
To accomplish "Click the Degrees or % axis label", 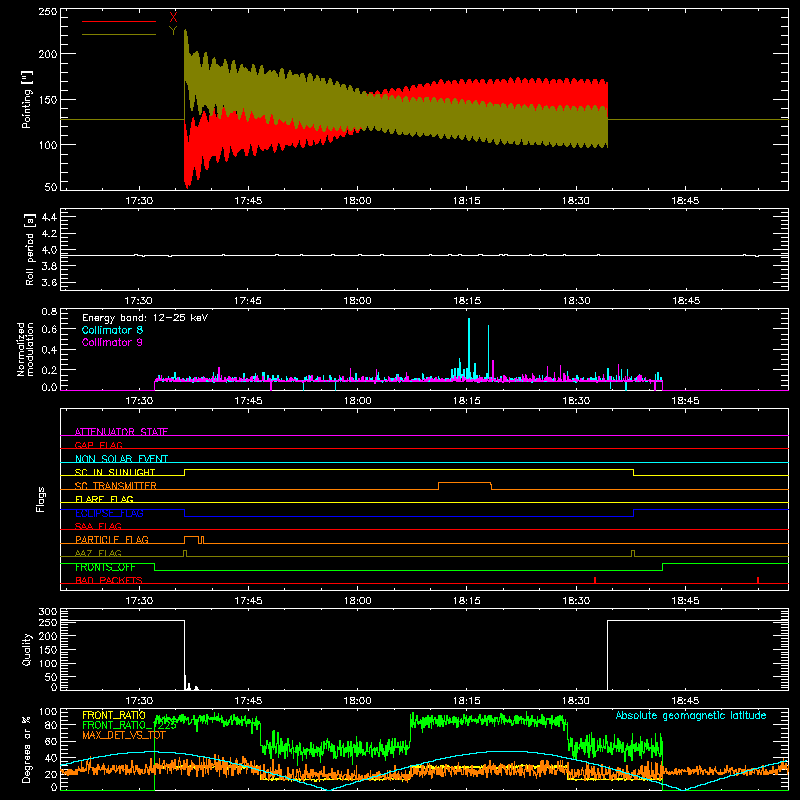I will pyautogui.click(x=27, y=749).
